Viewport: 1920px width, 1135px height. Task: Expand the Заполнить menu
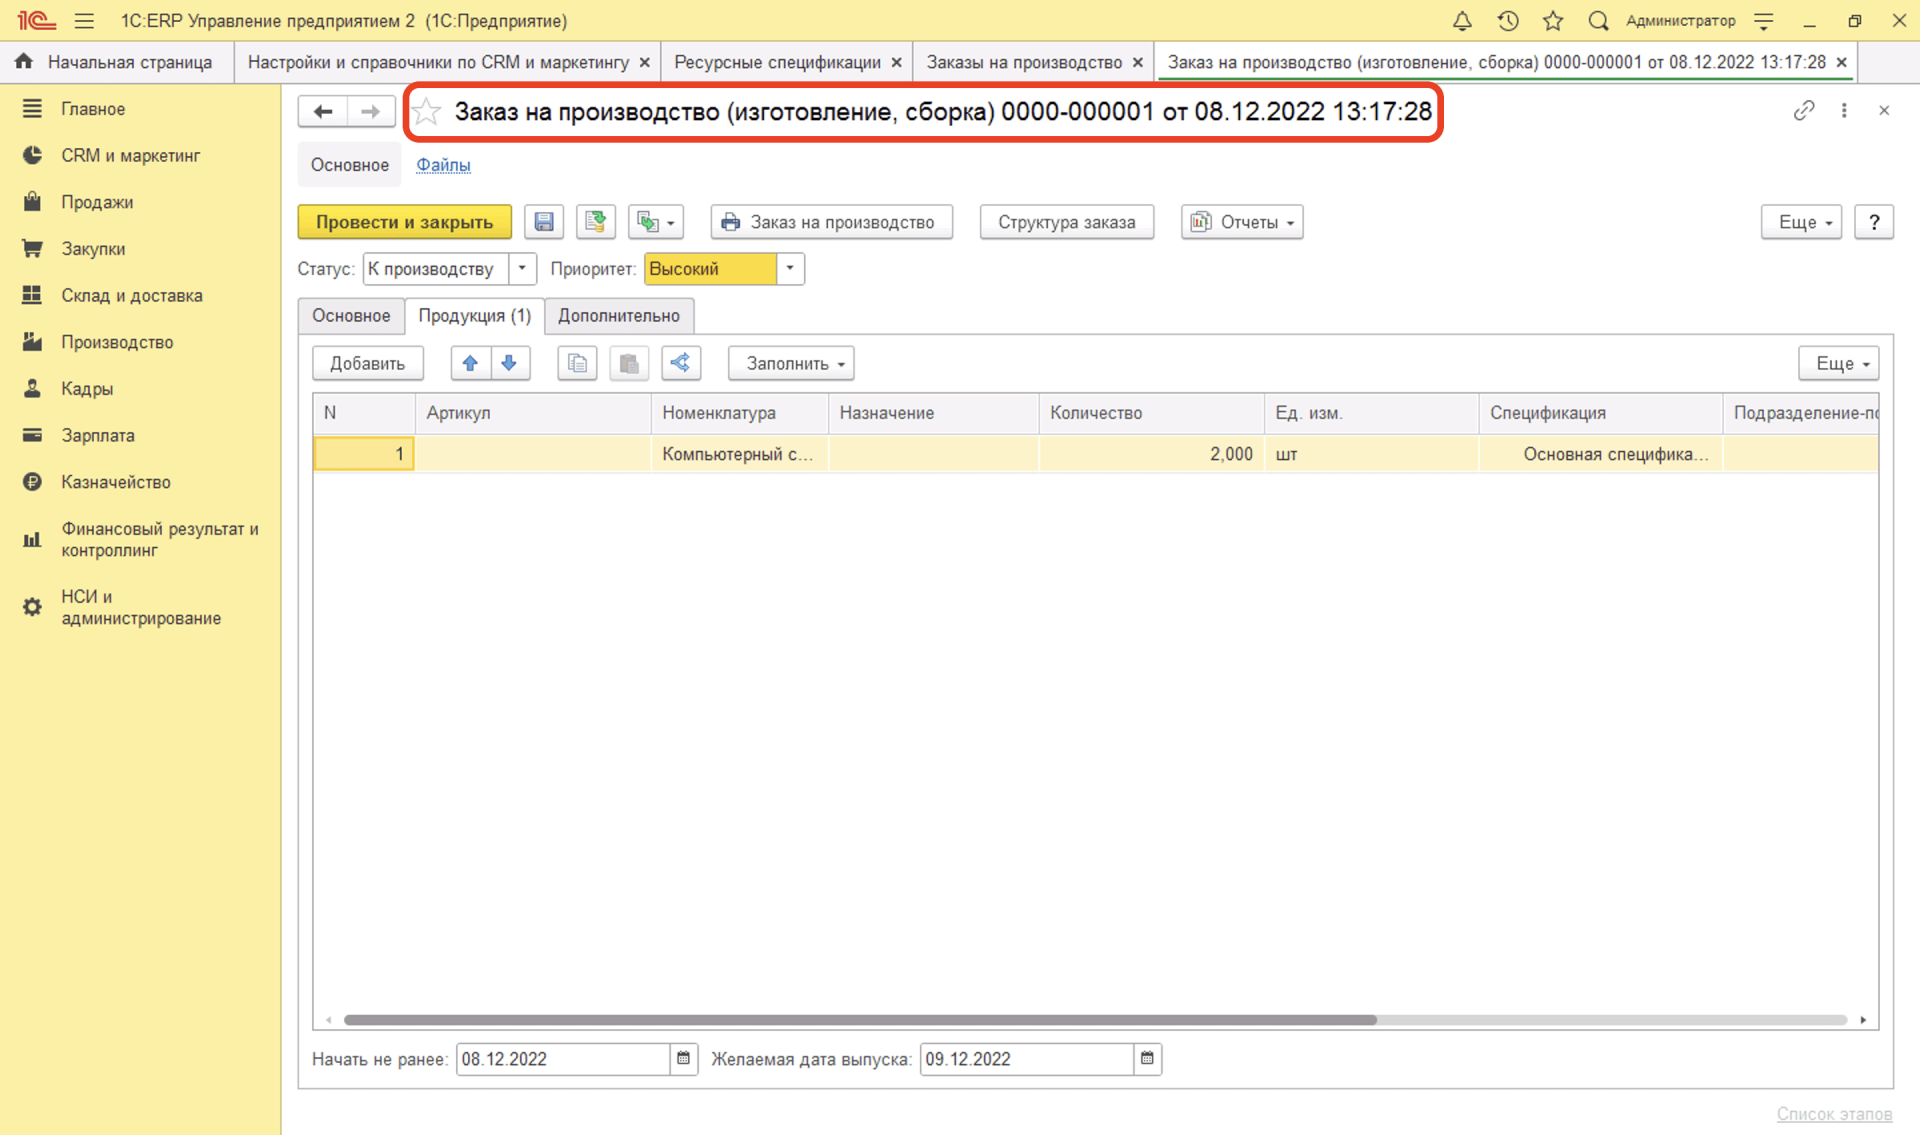pyautogui.click(x=791, y=363)
